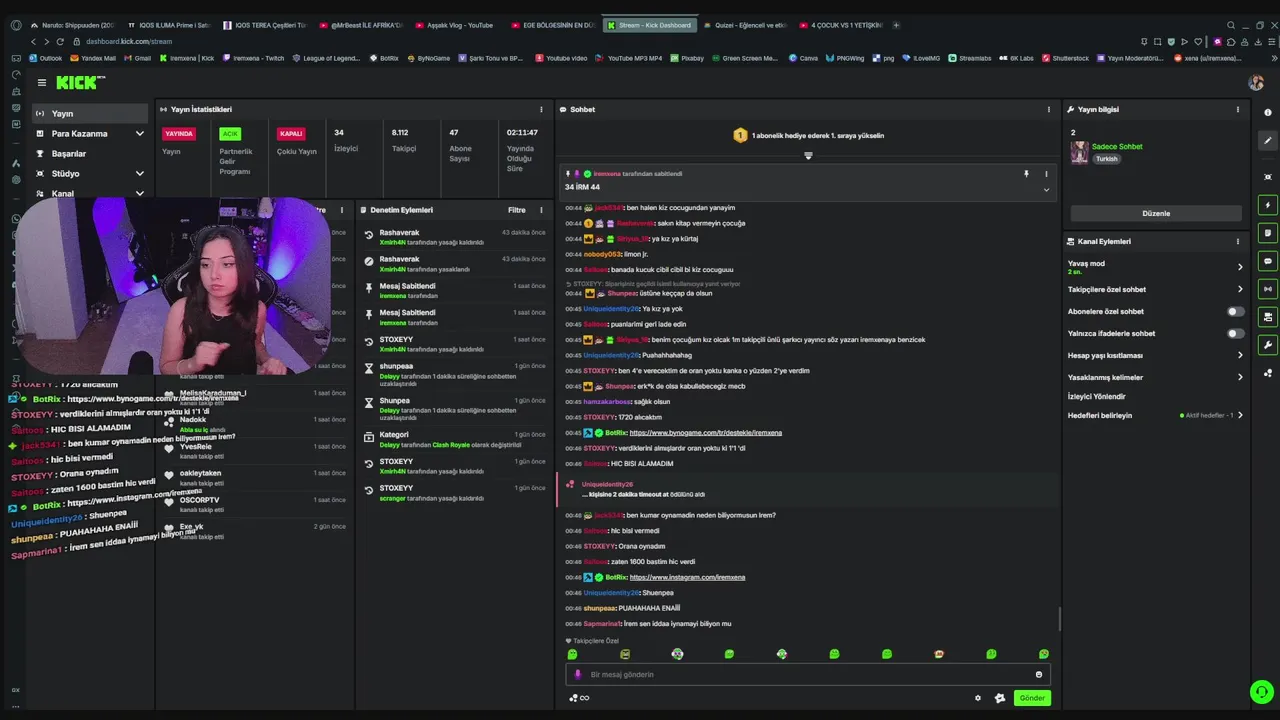This screenshot has height=720, width=1280.
Task: Open Kanal Eylemleri panel three-dot menu
Action: point(1238,241)
